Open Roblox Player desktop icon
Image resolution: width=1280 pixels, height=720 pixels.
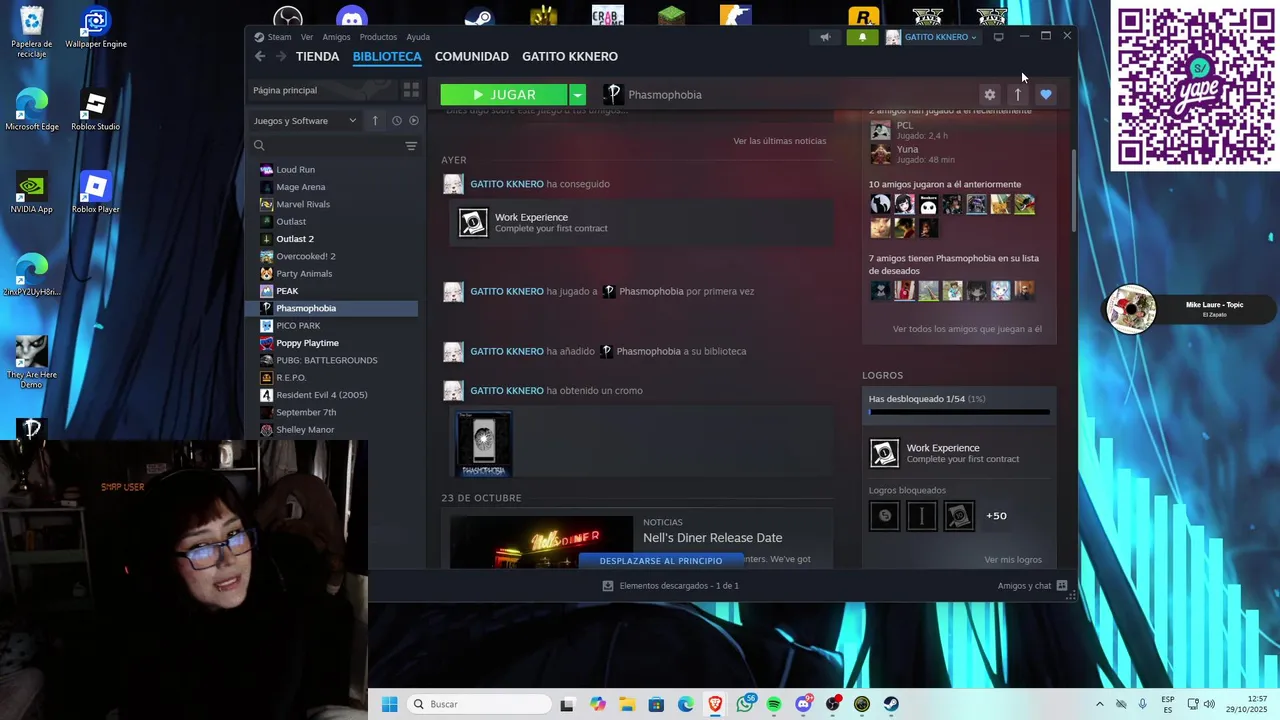coord(96,193)
